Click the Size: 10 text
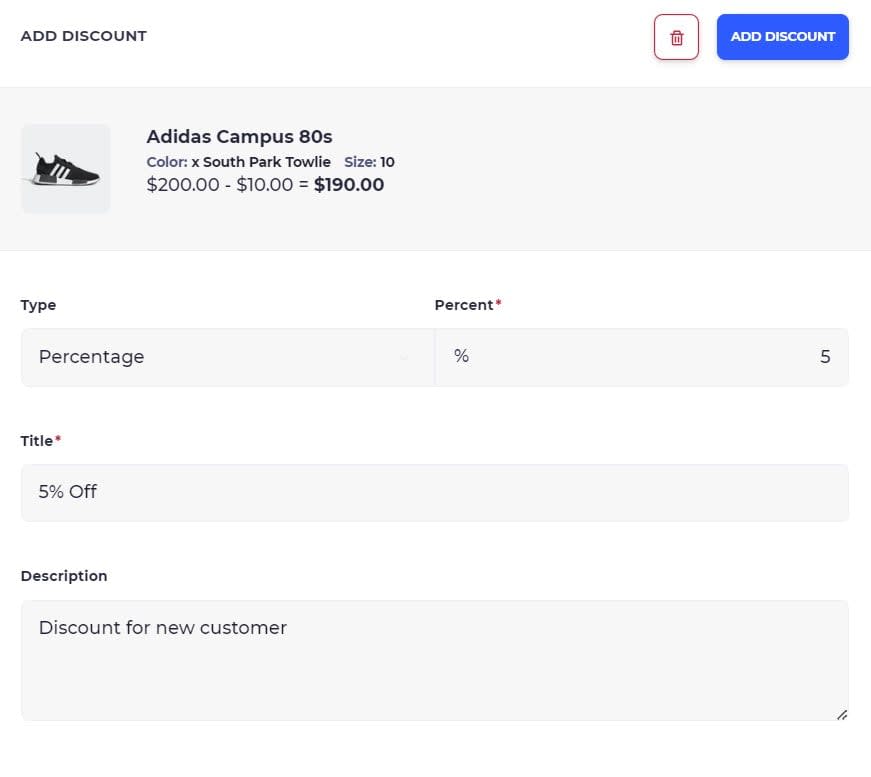The height and width of the screenshot is (777, 871). [x=369, y=162]
